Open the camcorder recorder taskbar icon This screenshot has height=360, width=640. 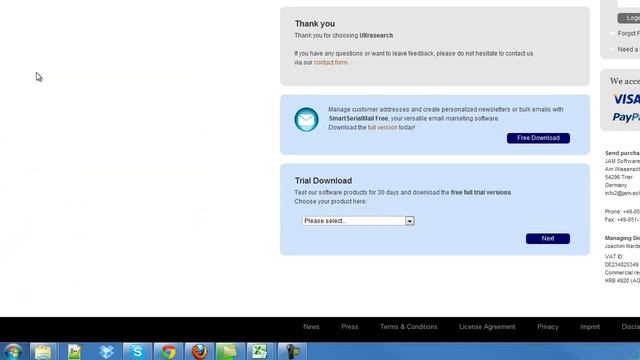(291, 352)
